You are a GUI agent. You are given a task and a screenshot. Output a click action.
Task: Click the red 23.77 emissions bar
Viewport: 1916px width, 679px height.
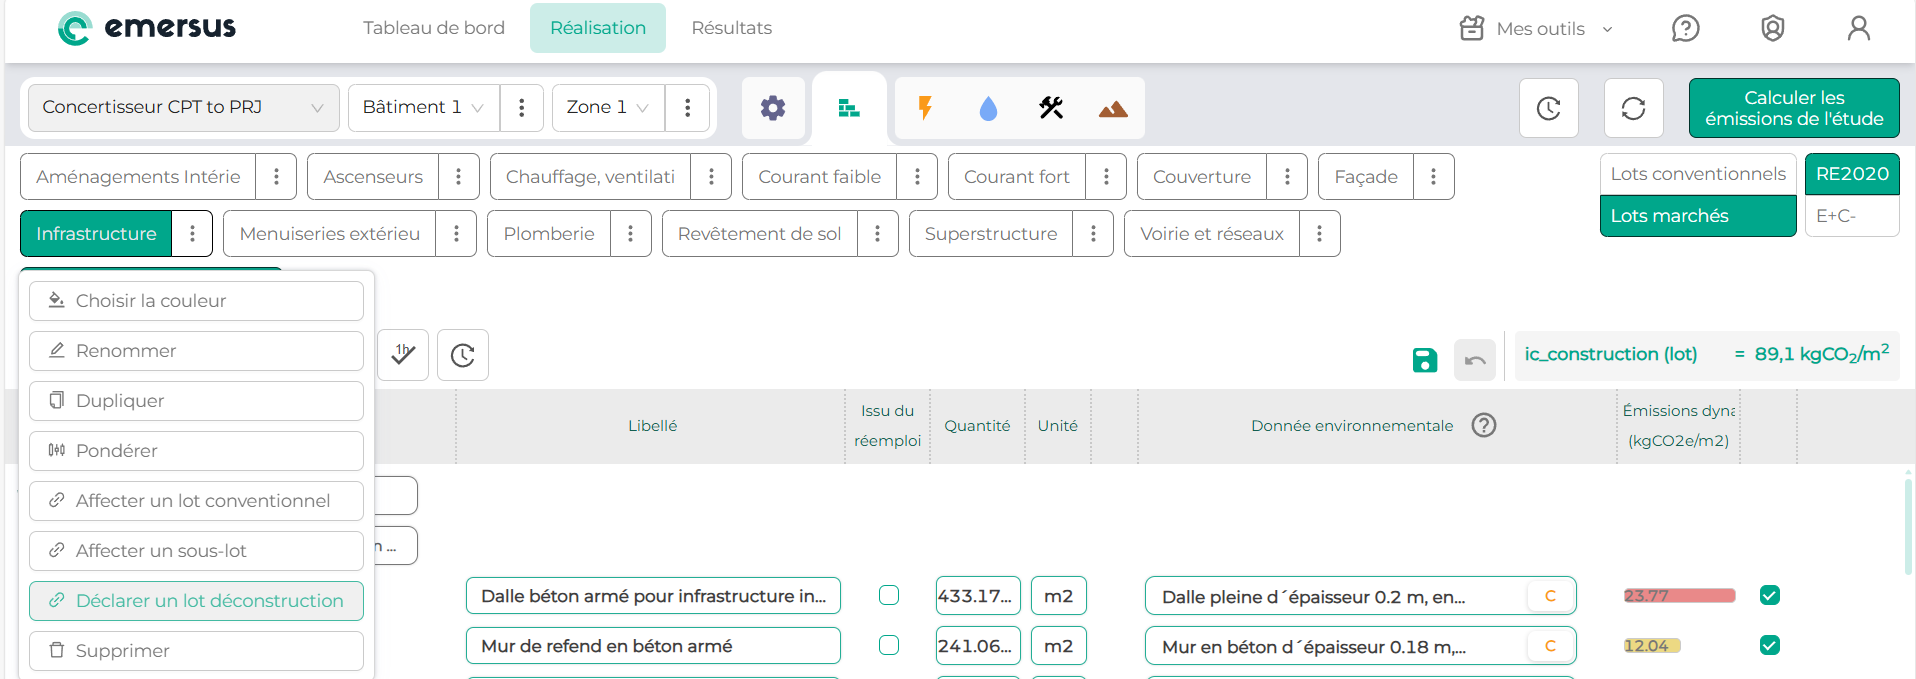tap(1679, 596)
